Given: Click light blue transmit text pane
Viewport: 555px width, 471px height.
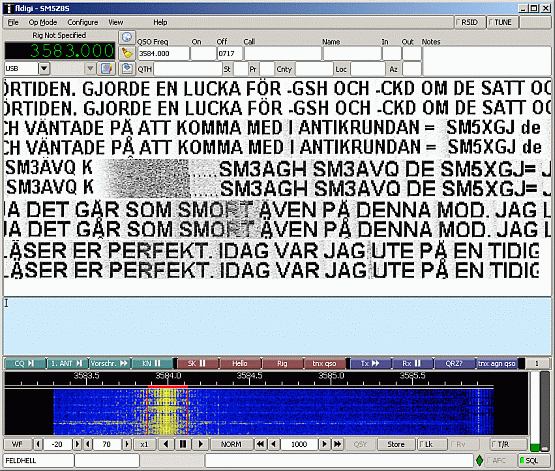Looking at the screenshot, I should pos(277,326).
